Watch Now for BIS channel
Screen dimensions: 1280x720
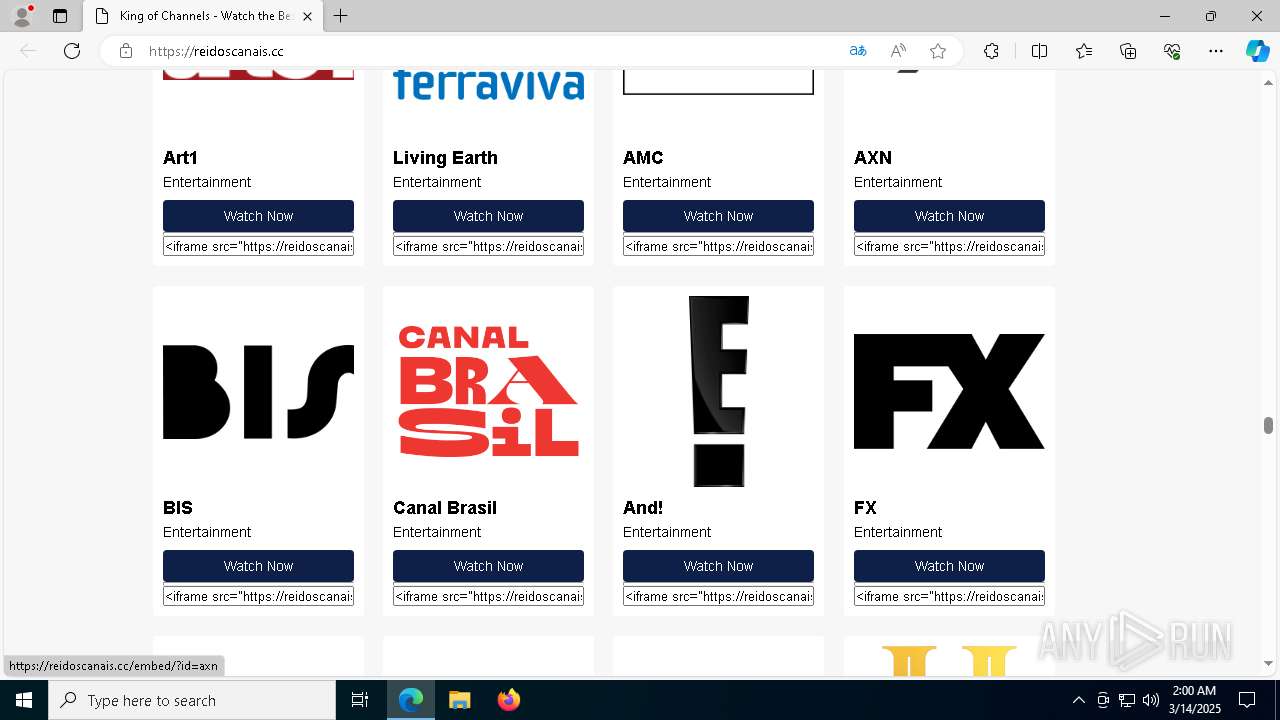pos(258,566)
